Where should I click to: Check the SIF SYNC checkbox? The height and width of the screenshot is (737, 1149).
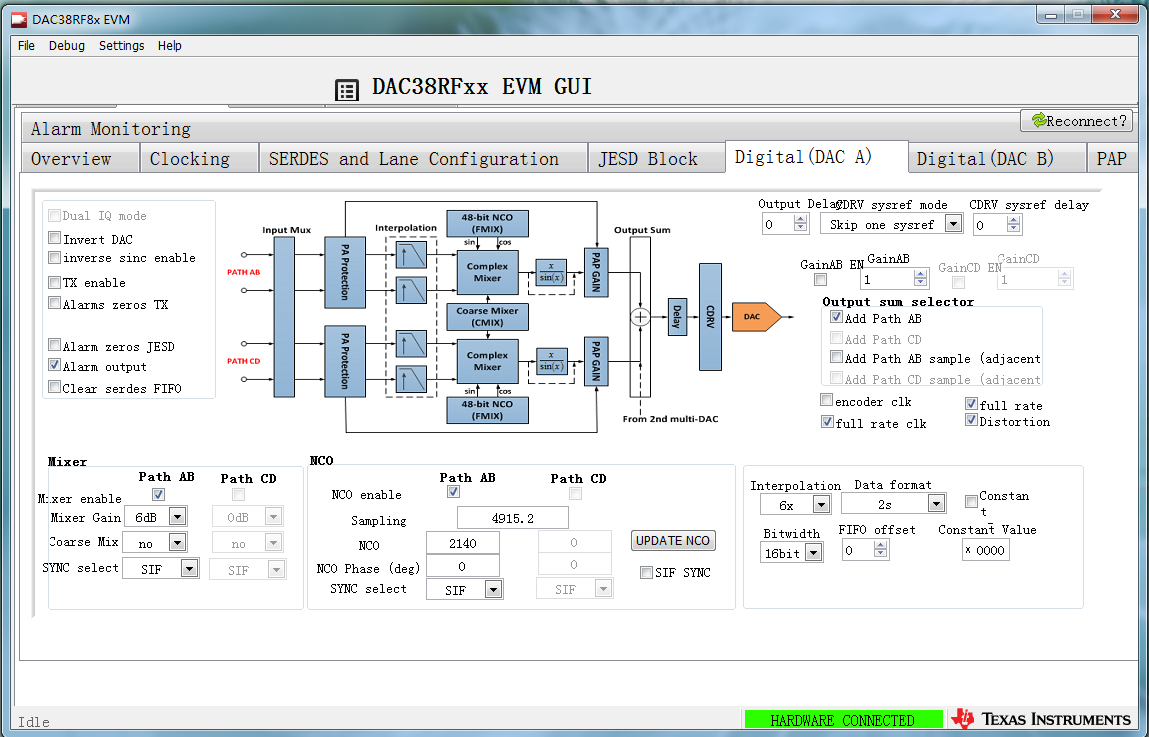(x=646, y=572)
